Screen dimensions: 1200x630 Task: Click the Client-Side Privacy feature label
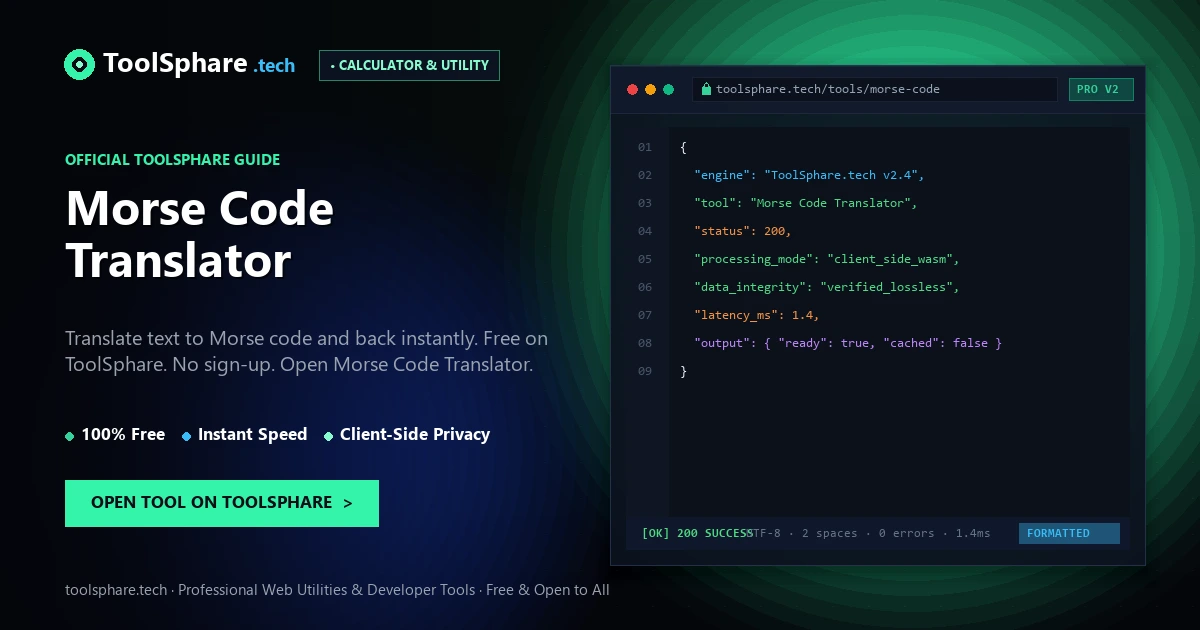click(x=415, y=434)
